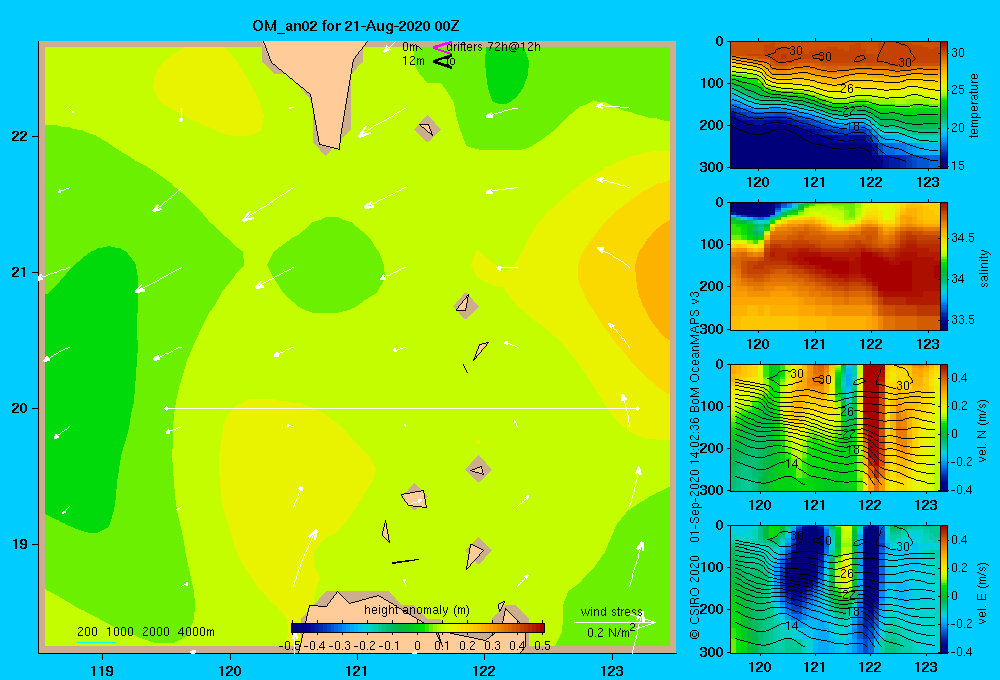This screenshot has width=1000, height=680.
Task: Click longitude label 119 on main map
Action: coord(102,670)
